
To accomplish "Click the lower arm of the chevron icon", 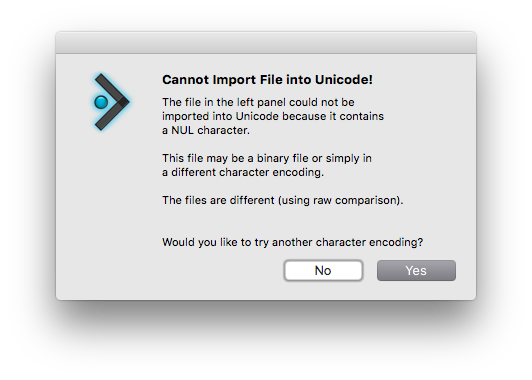I will [x=110, y=116].
